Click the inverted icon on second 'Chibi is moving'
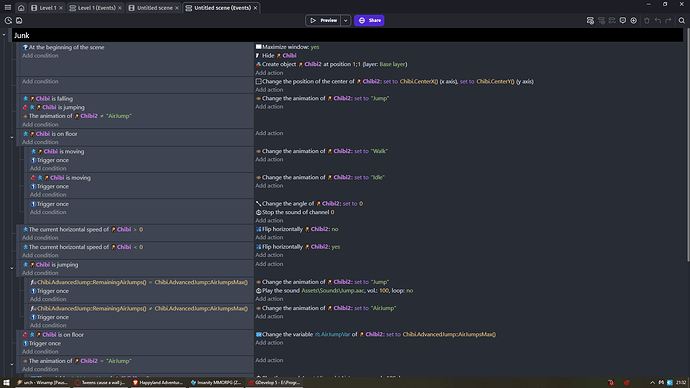The image size is (690, 388). [33, 178]
